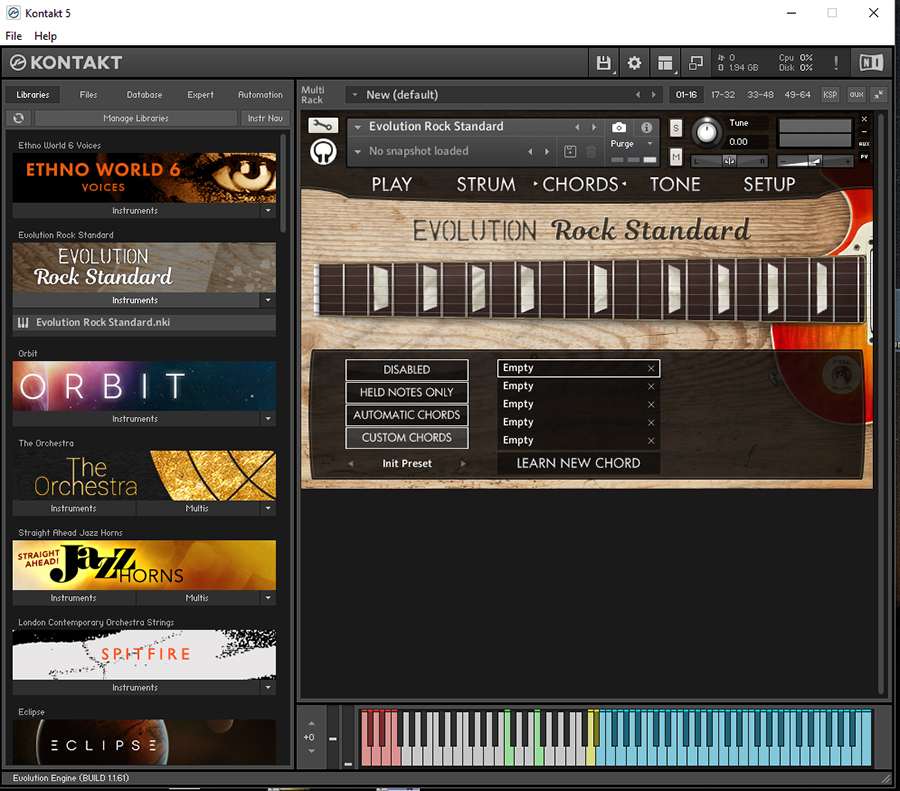Open Spitfire library dropdown arrow
Viewport: 900px width, 791px height.
268,688
